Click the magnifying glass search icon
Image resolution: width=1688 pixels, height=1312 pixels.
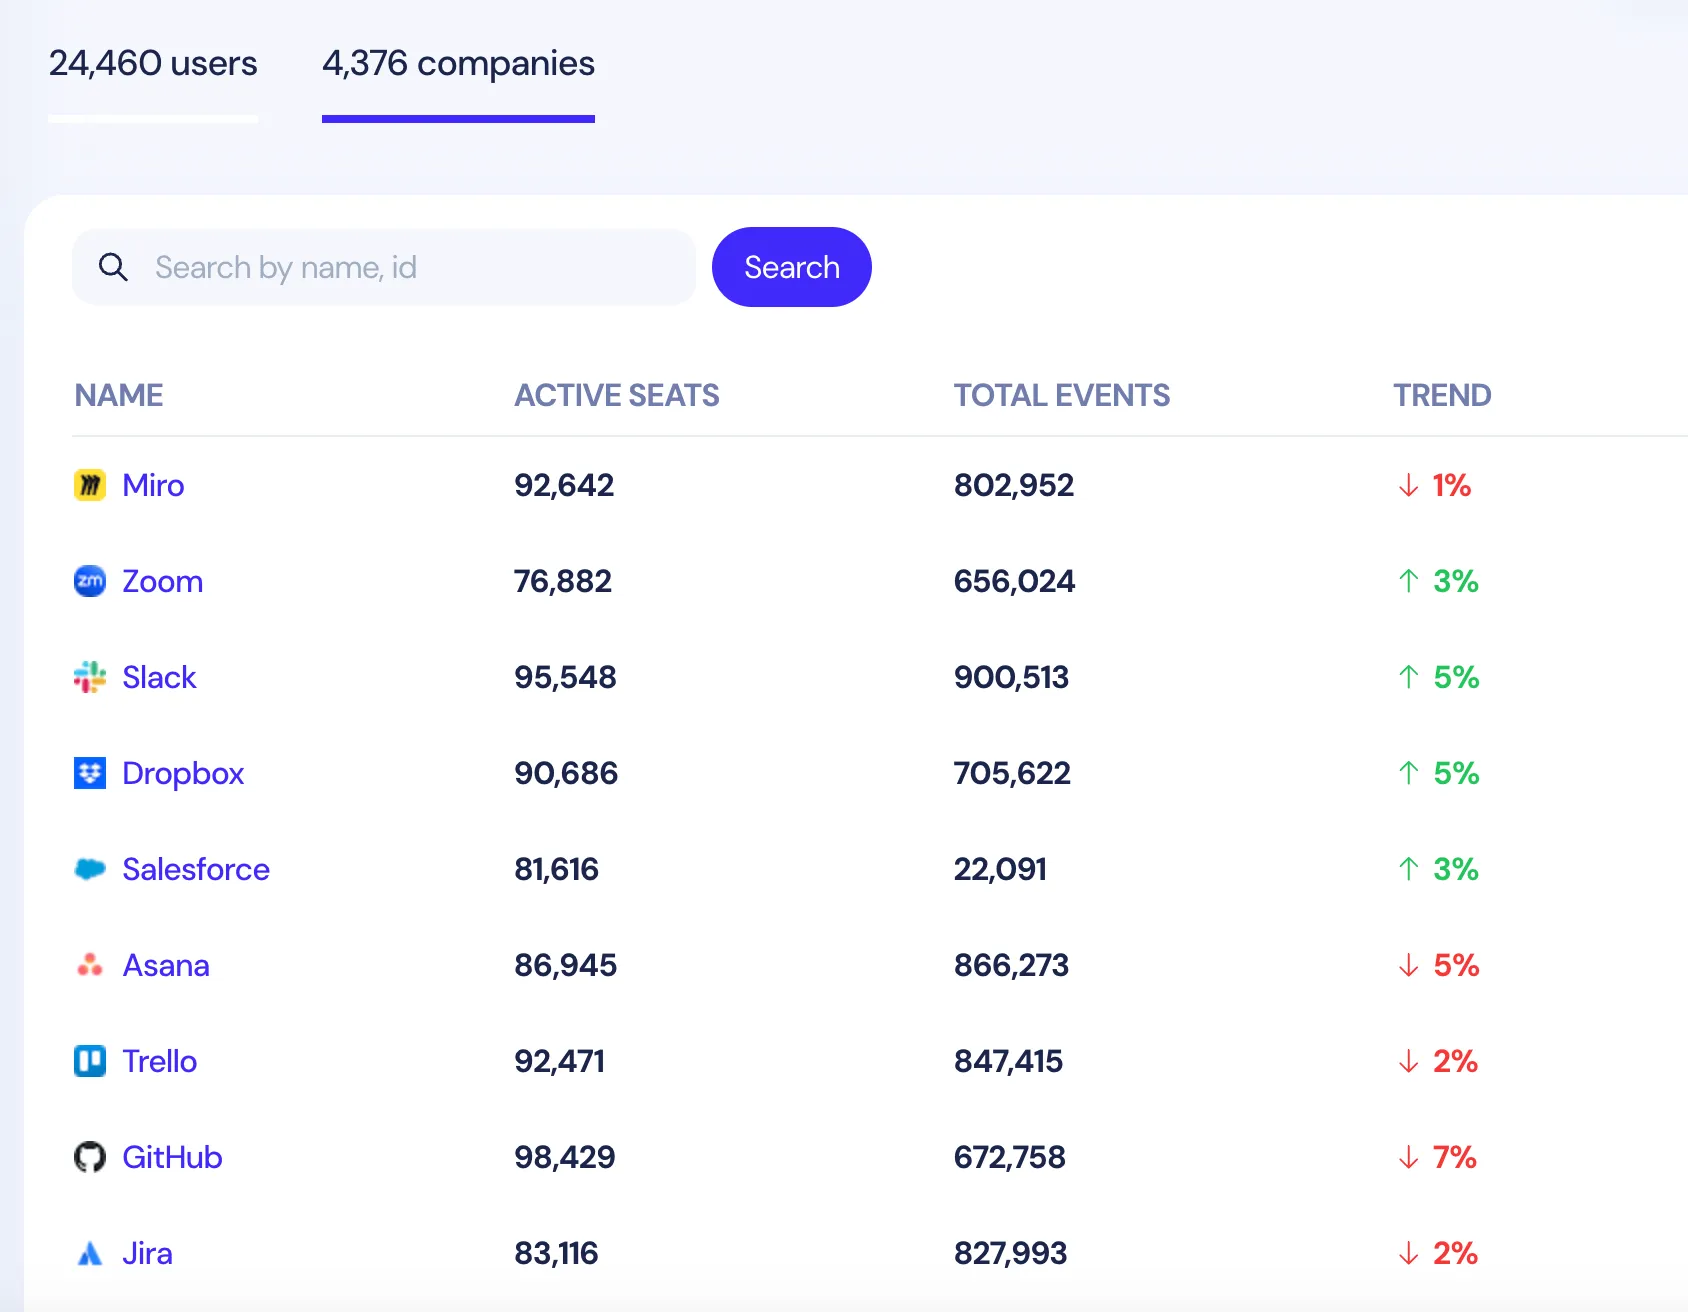pos(113,267)
